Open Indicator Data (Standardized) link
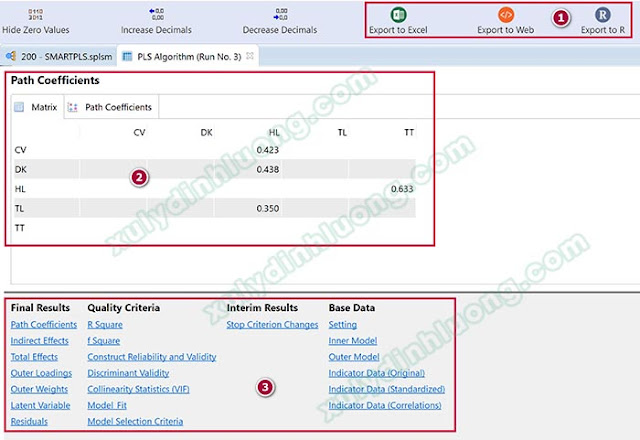 tap(387, 389)
